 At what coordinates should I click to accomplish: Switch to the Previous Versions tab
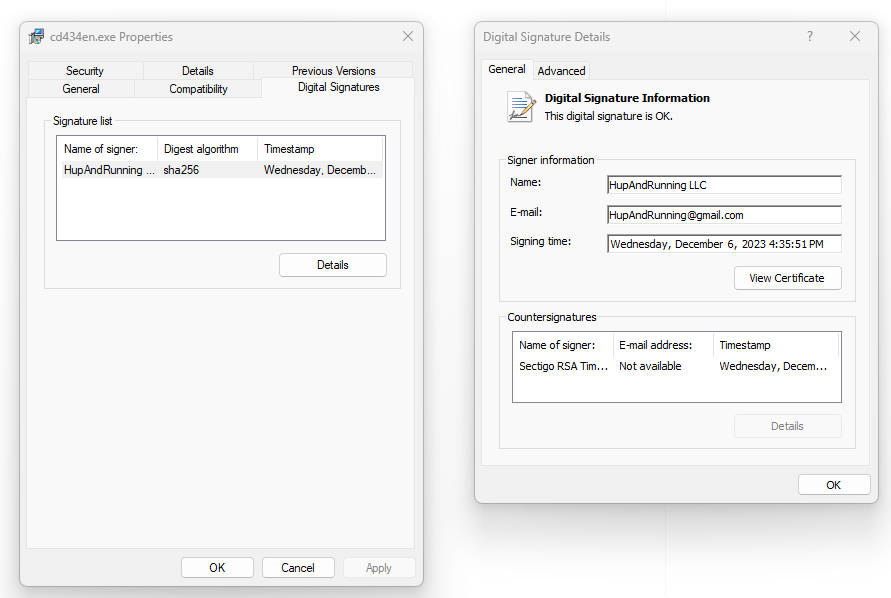[333, 71]
